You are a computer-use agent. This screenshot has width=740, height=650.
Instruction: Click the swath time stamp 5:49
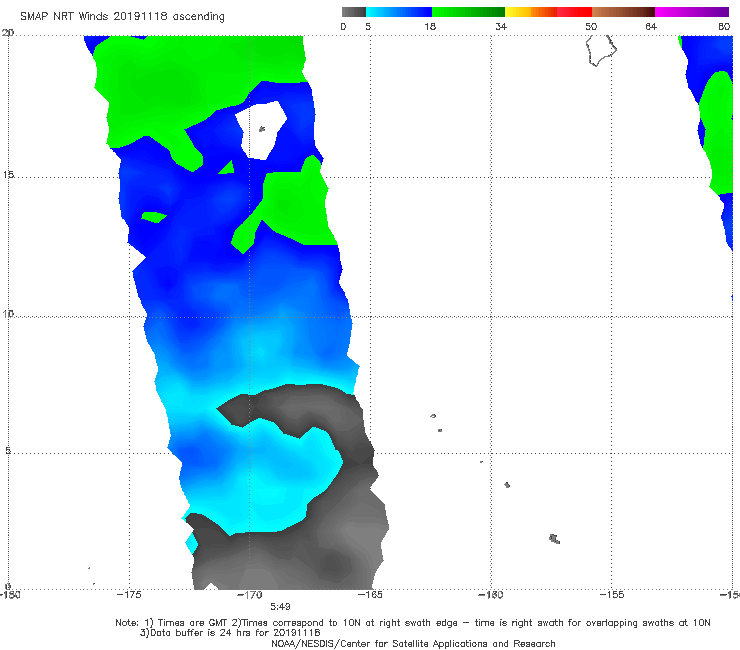[x=280, y=607]
